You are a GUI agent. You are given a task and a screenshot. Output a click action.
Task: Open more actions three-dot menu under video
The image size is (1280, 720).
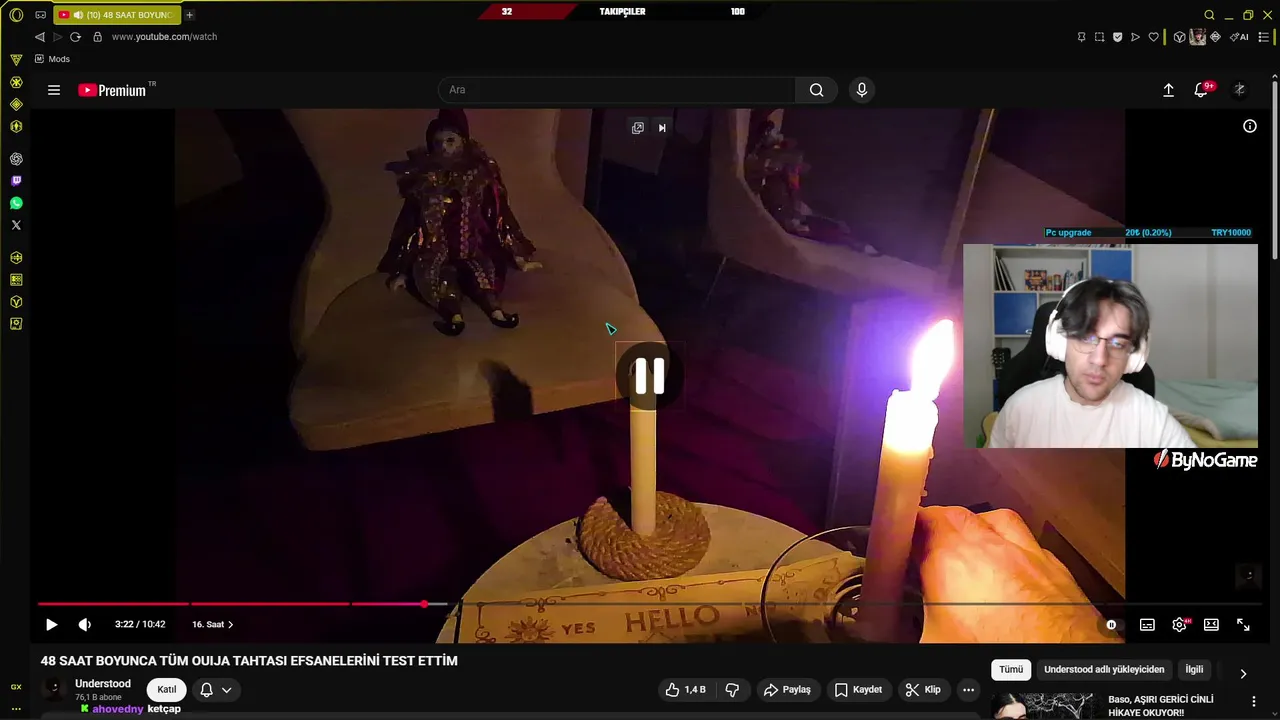pyautogui.click(x=968, y=689)
